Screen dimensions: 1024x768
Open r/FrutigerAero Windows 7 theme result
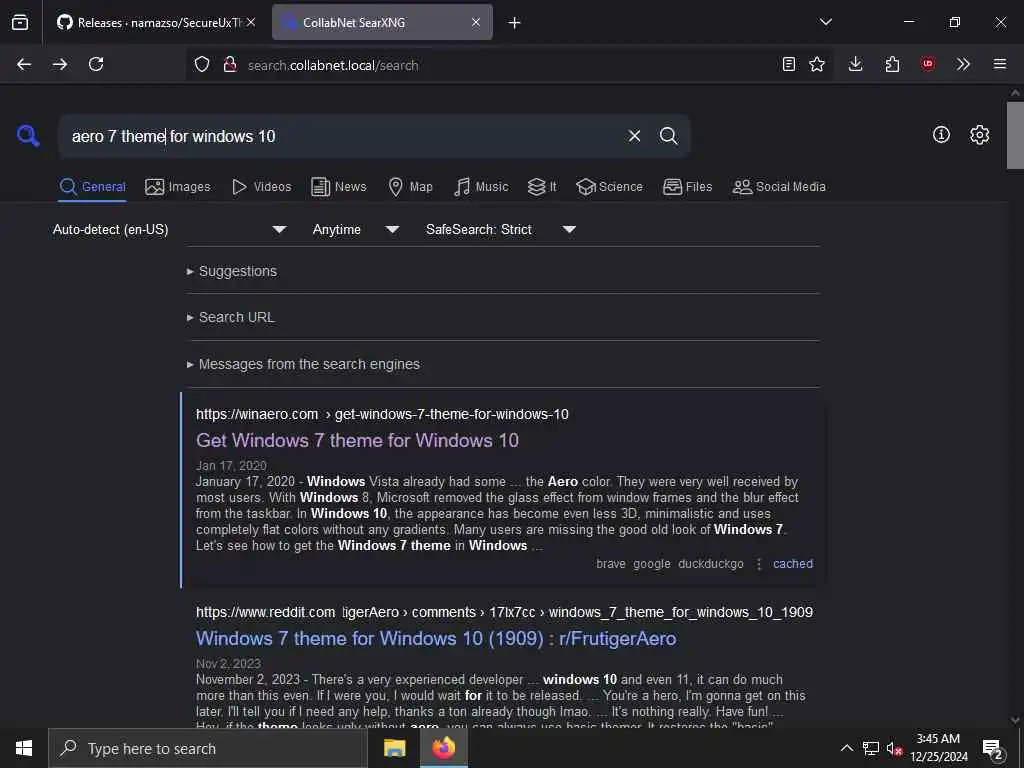click(436, 638)
